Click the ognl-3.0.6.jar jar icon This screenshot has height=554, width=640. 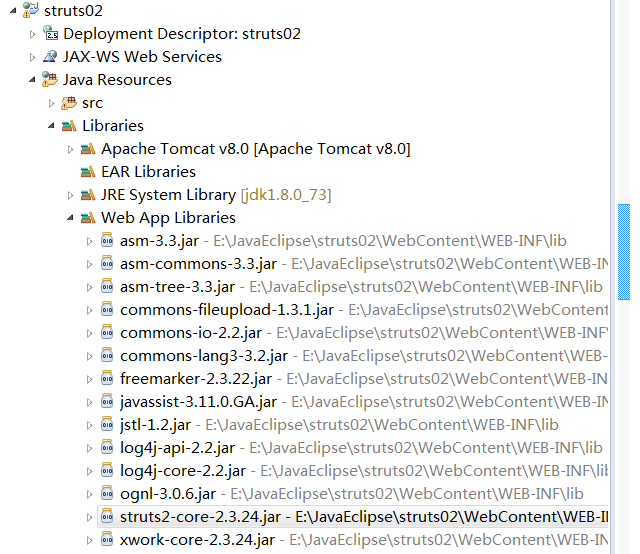pos(107,494)
